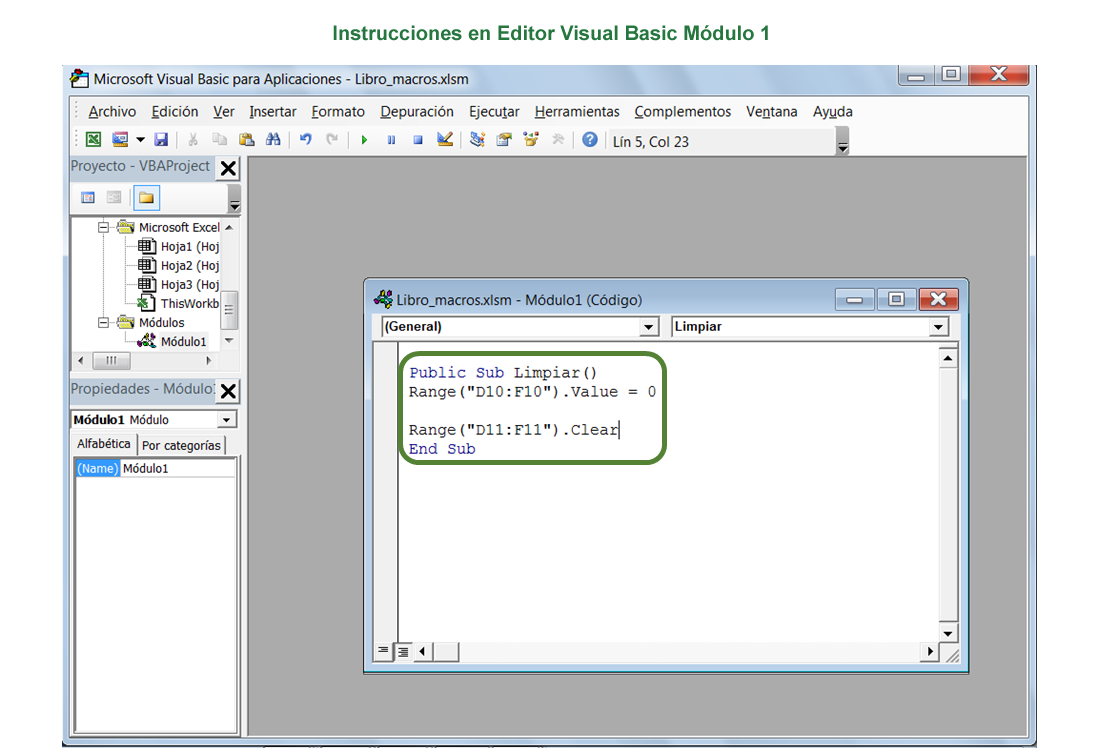
Task: Click the Copy icon in the toolbar
Action: click(220, 140)
